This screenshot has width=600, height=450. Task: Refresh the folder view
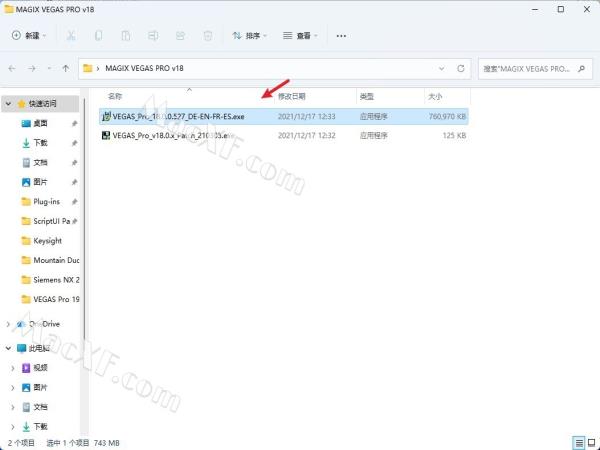coord(461,68)
